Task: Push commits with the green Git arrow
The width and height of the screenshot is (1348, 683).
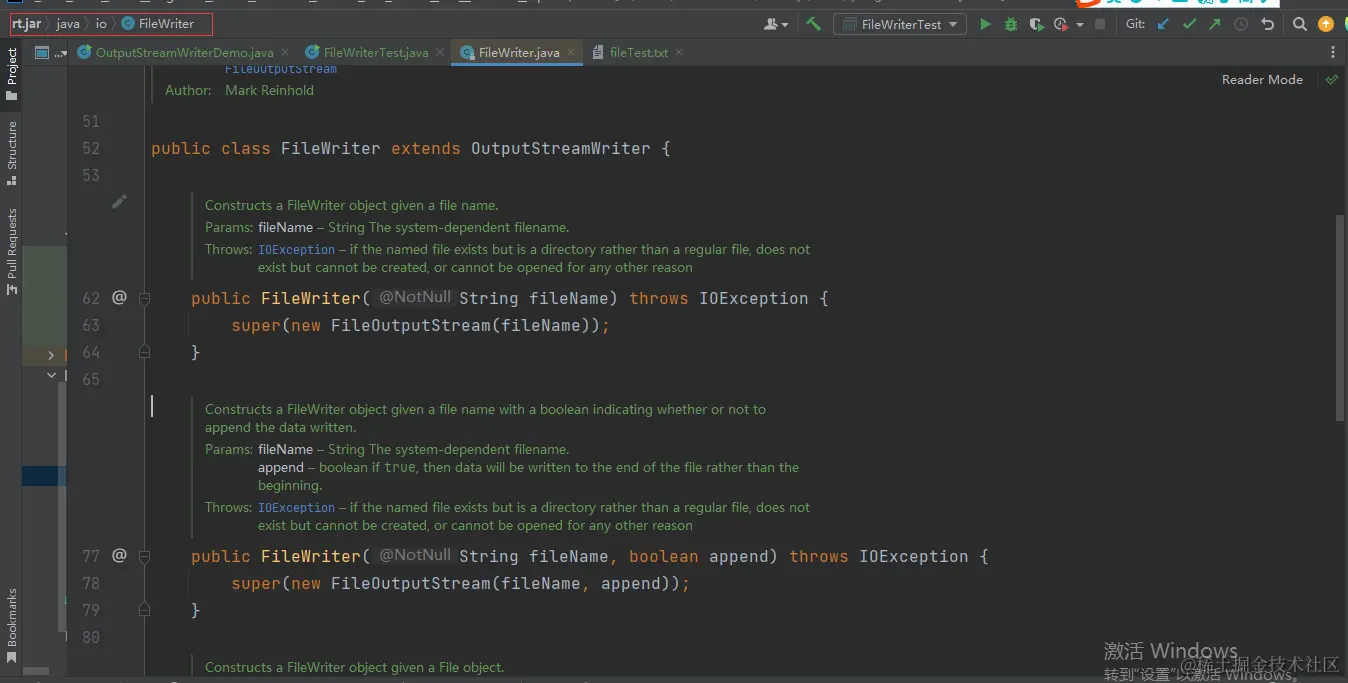Action: point(1215,24)
